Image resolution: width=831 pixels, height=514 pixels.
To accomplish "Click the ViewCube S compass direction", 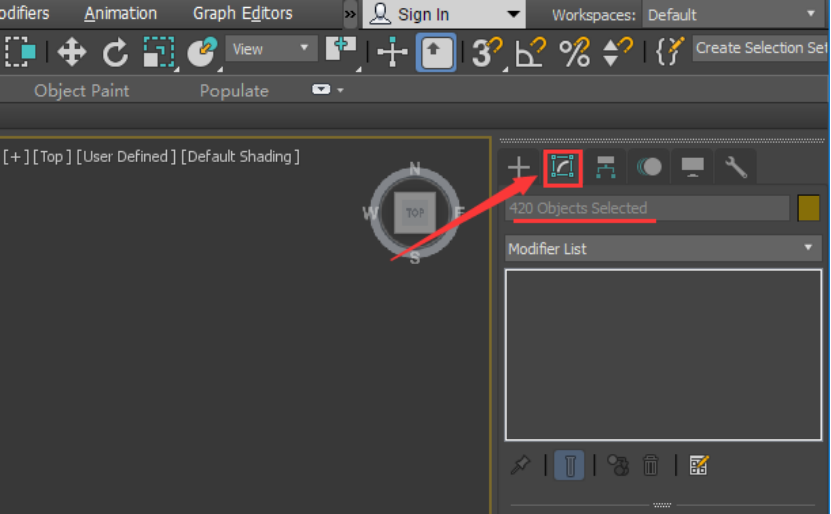I will (415, 258).
